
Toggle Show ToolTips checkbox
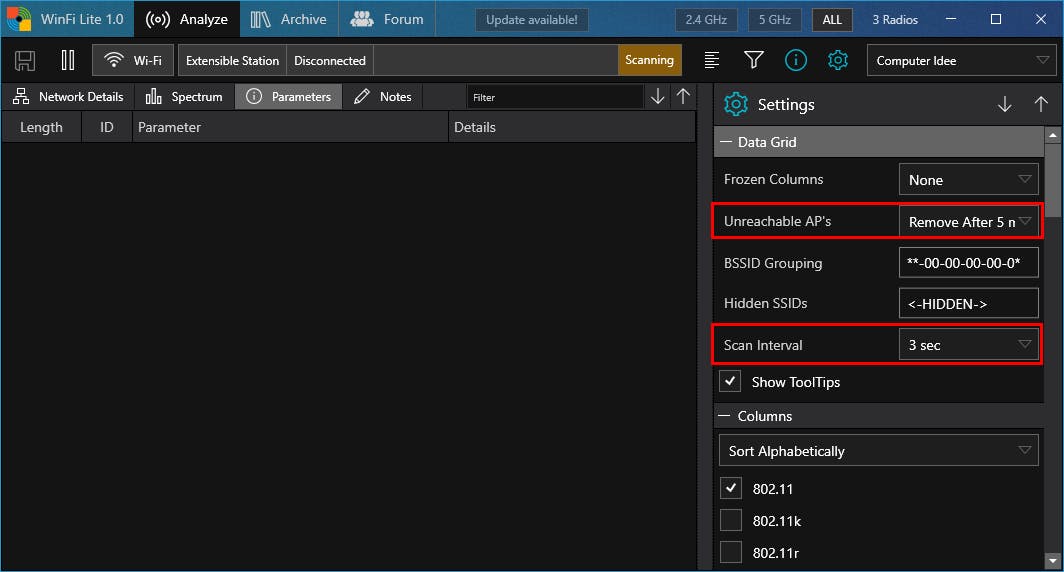(x=730, y=381)
